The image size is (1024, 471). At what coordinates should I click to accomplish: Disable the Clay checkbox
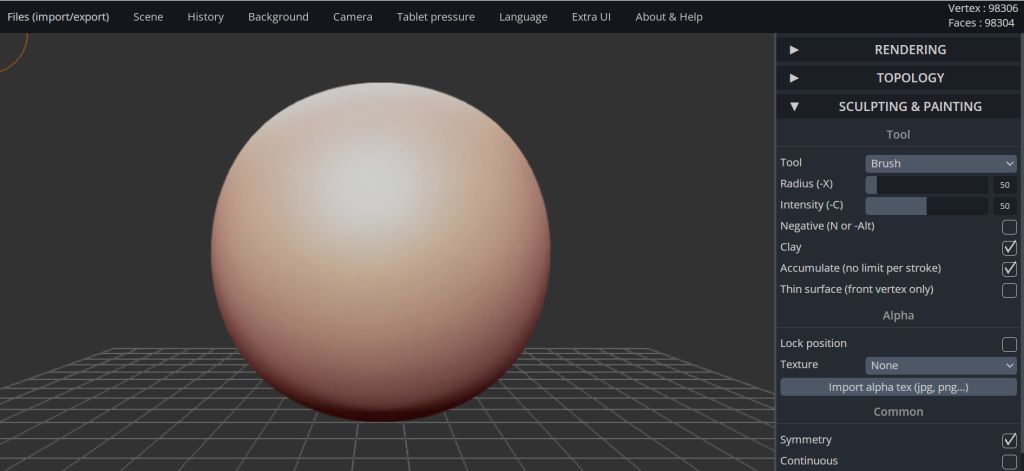tap(1009, 248)
